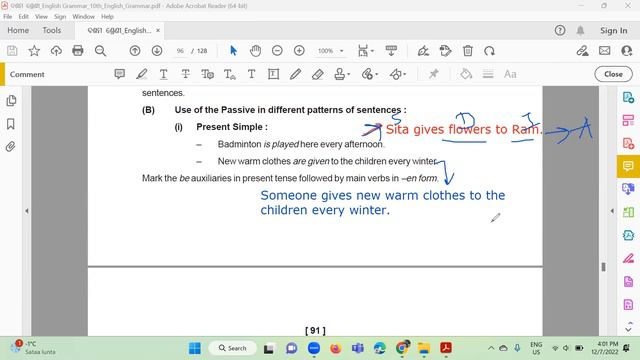640x360 pixels.
Task: Open the help question mark icon
Action: [560, 30]
